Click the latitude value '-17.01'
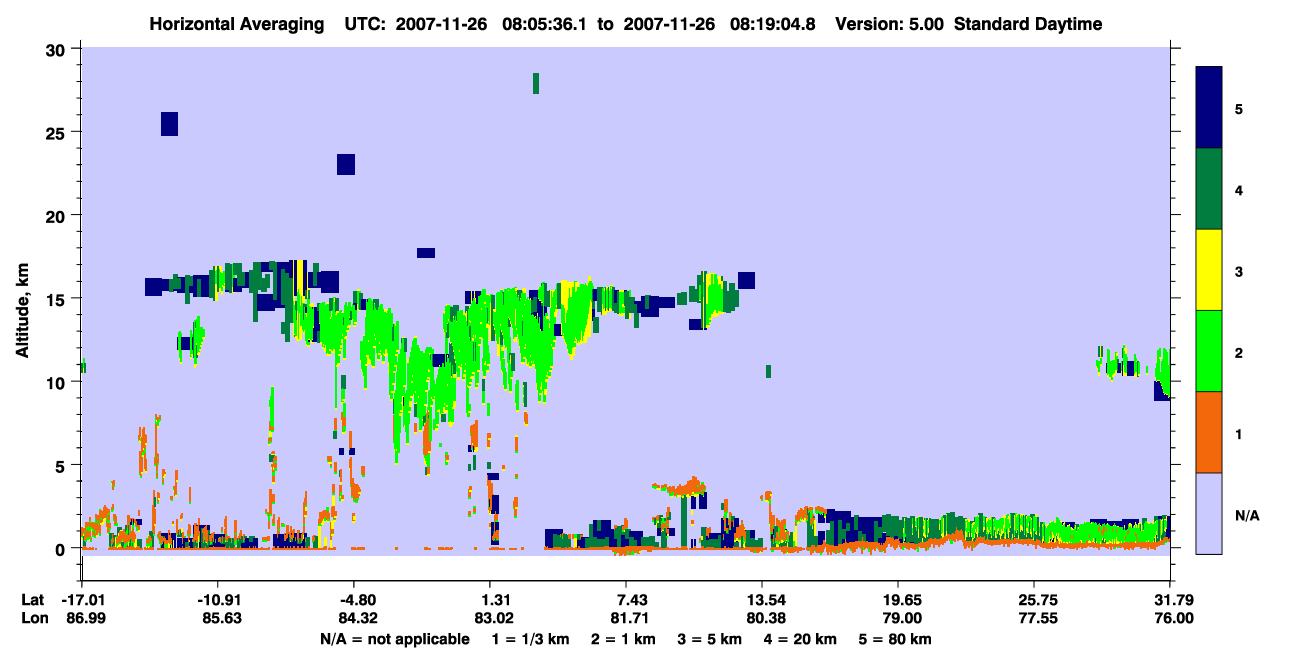The height and width of the screenshot is (667, 1300). (82, 600)
